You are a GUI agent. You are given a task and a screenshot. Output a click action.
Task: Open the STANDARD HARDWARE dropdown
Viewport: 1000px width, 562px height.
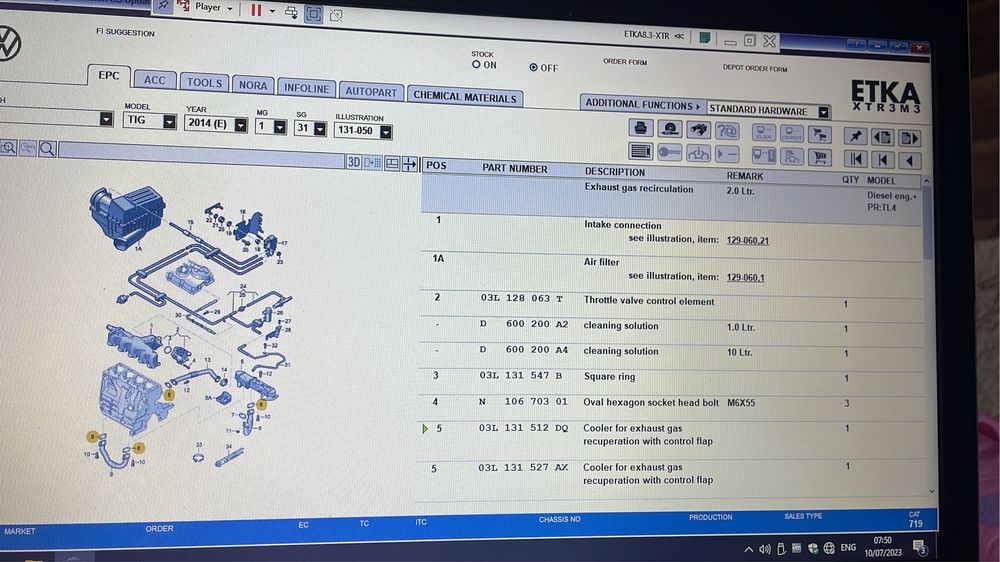[823, 112]
